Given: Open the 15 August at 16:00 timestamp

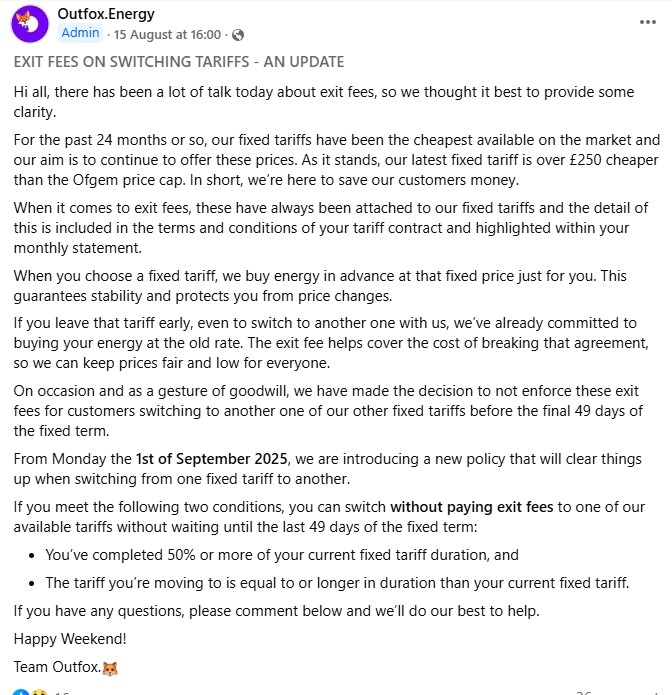Looking at the screenshot, I should 167,35.
